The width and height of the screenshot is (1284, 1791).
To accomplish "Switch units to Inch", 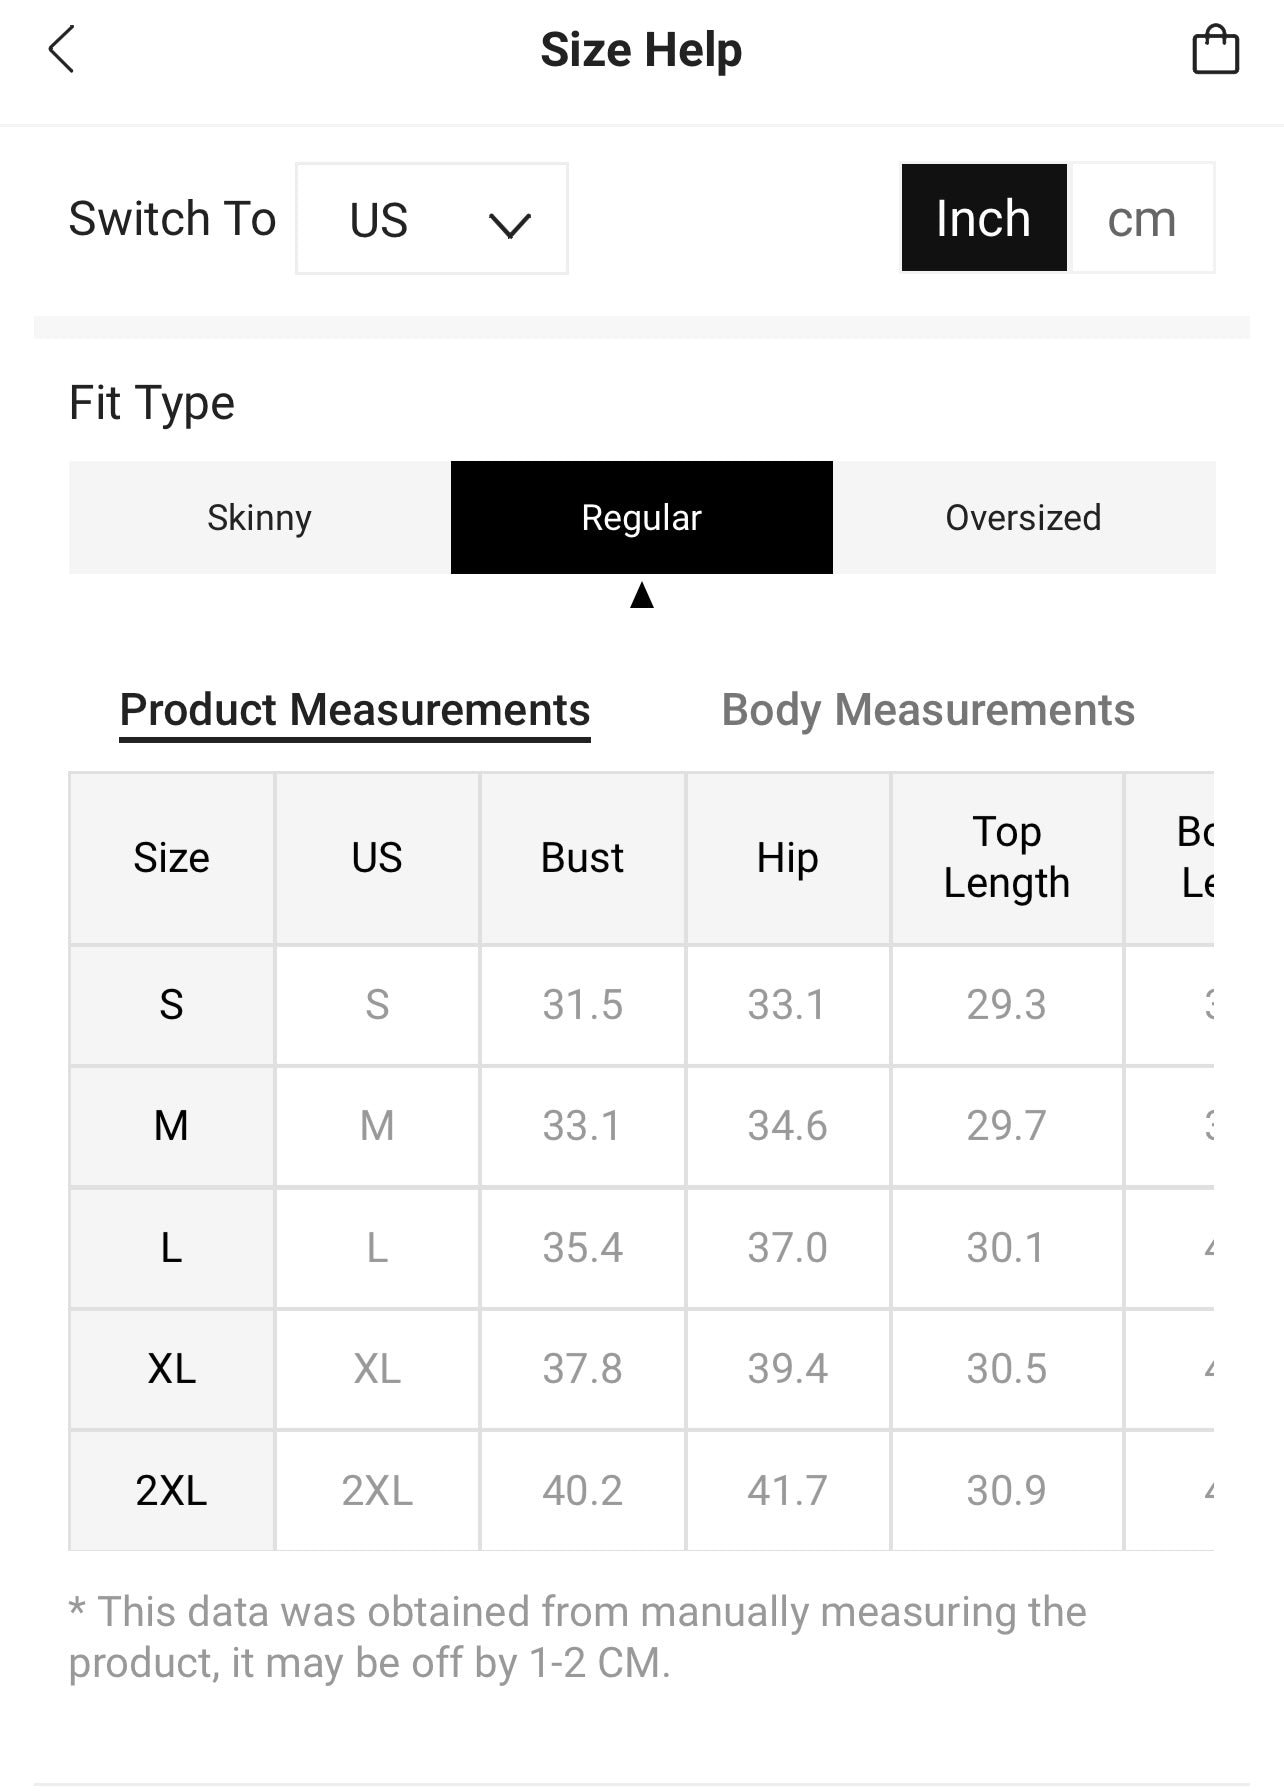I will click(x=983, y=218).
